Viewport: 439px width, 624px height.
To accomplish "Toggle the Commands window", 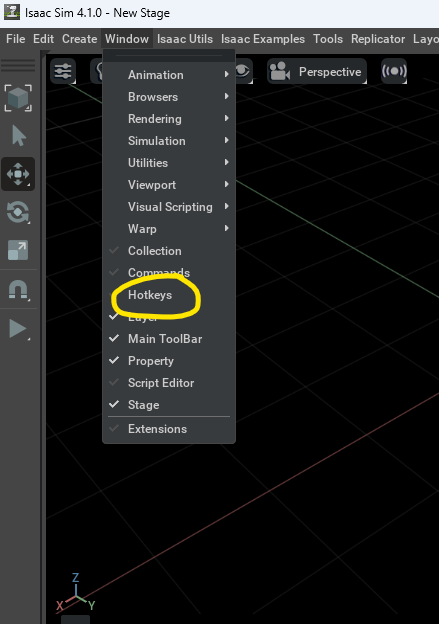I will pyautogui.click(x=169, y=273).
